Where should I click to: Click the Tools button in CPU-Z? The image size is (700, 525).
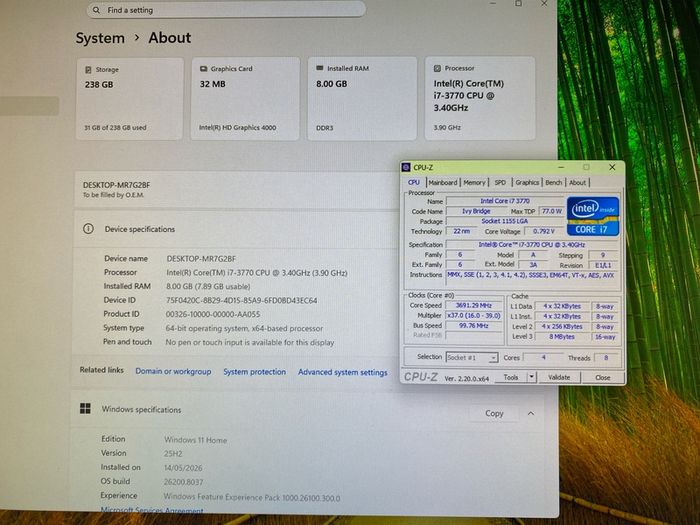coord(511,377)
